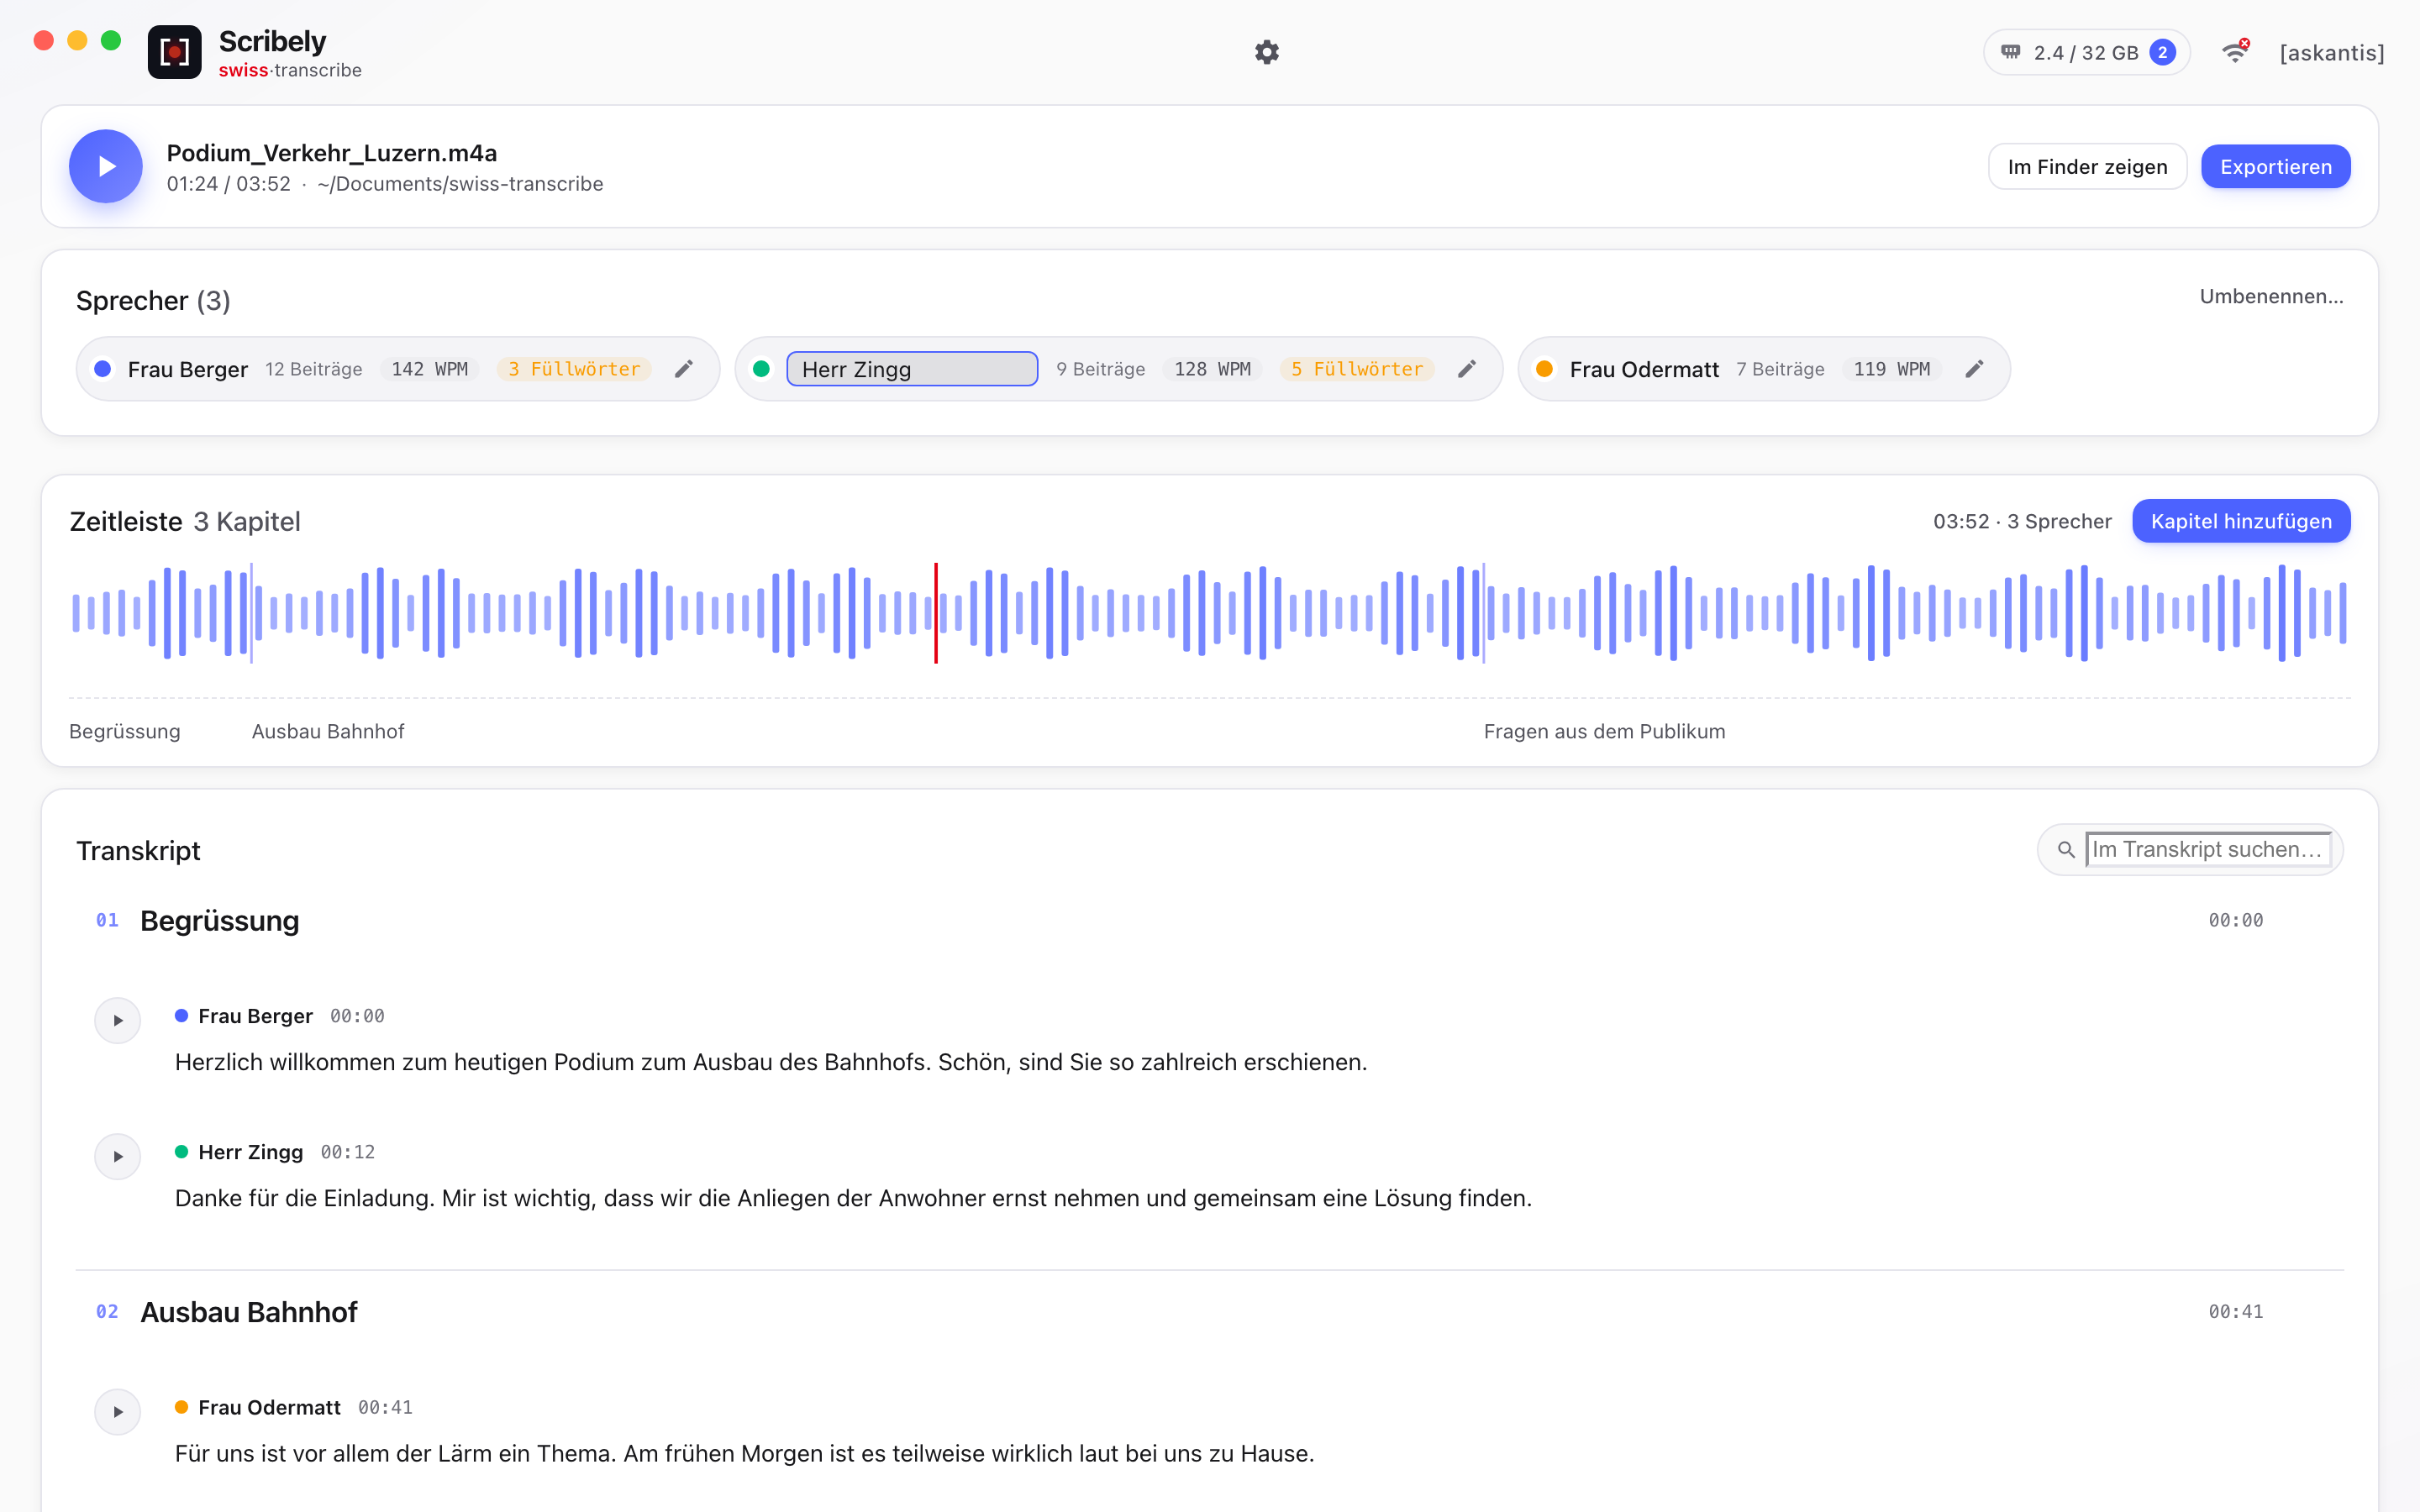Viewport: 2420px width, 1512px height.
Task: Click 119 WPM badge
Action: pos(1891,369)
